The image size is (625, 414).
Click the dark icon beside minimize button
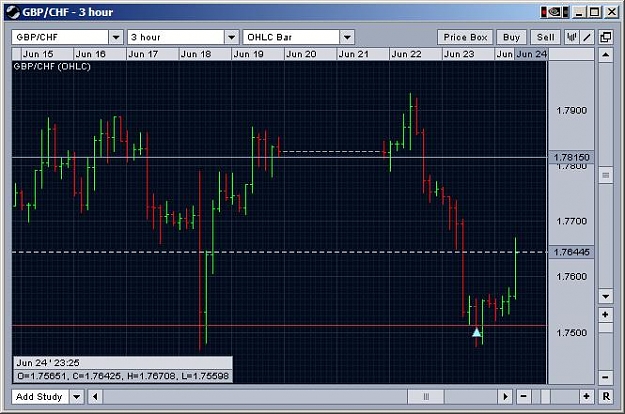pyautogui.click(x=565, y=12)
